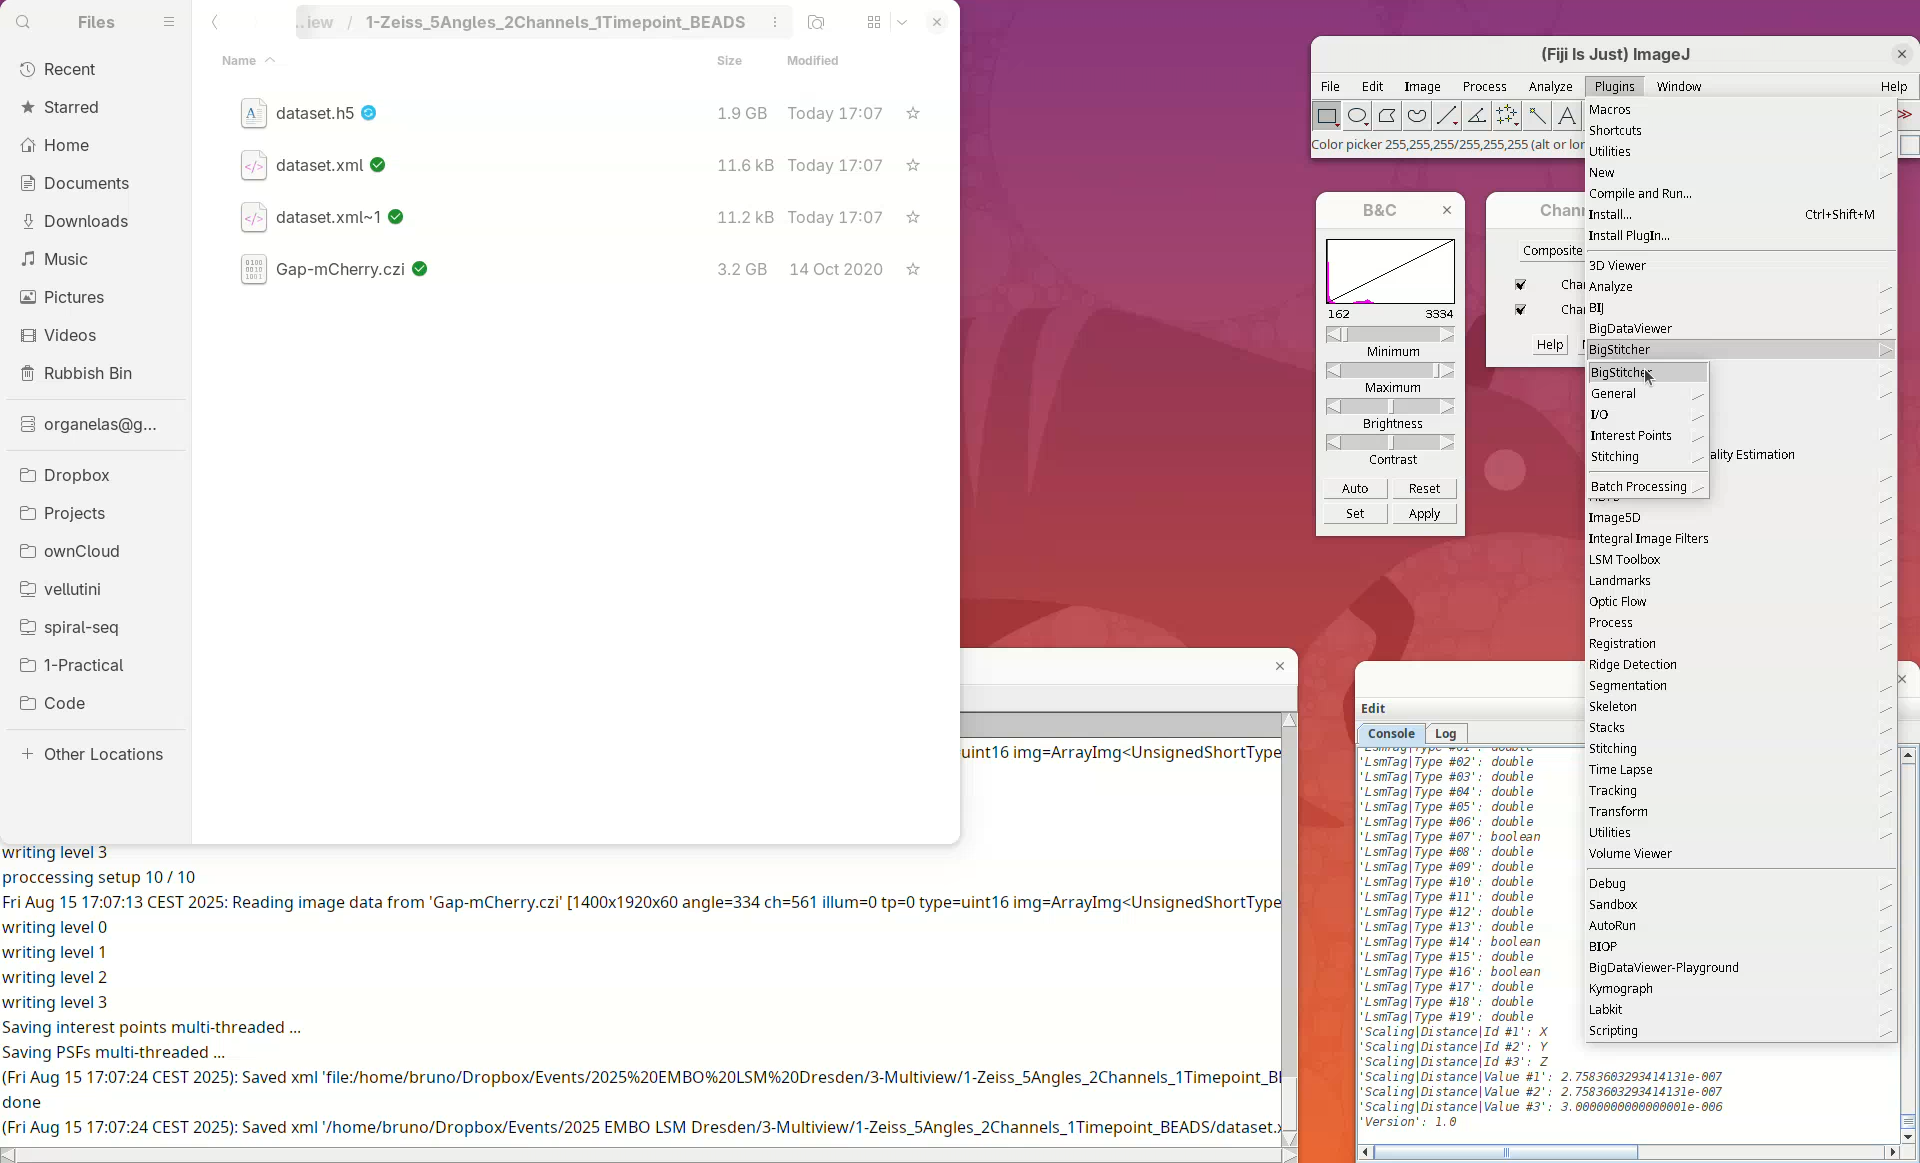Select the Polygon selection tool
1920x1163 pixels.
tap(1387, 116)
